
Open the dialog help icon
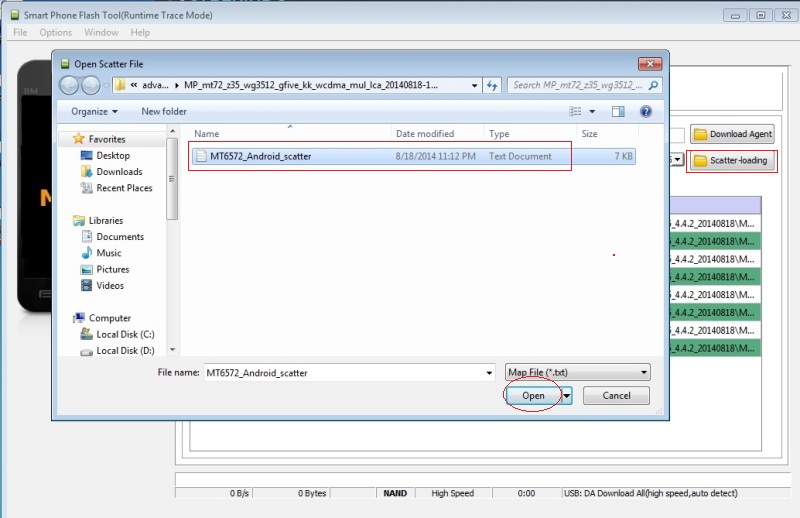pos(645,111)
